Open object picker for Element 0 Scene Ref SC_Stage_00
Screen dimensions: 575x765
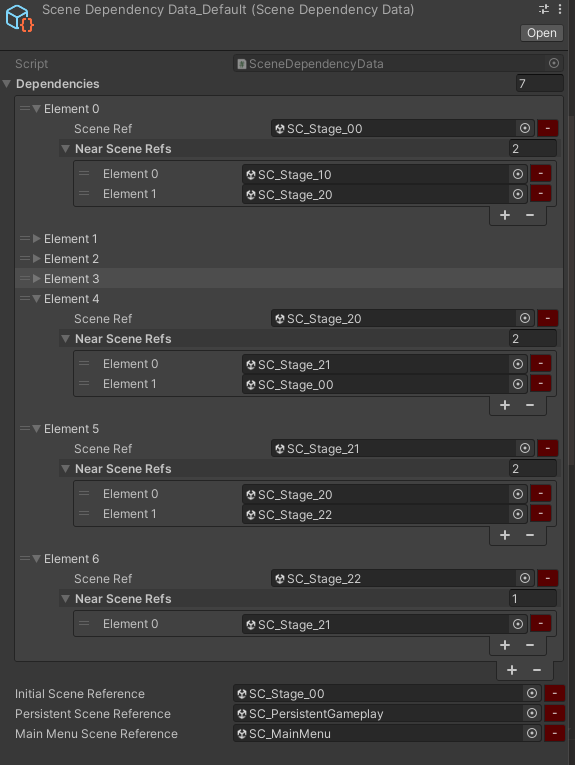525,128
